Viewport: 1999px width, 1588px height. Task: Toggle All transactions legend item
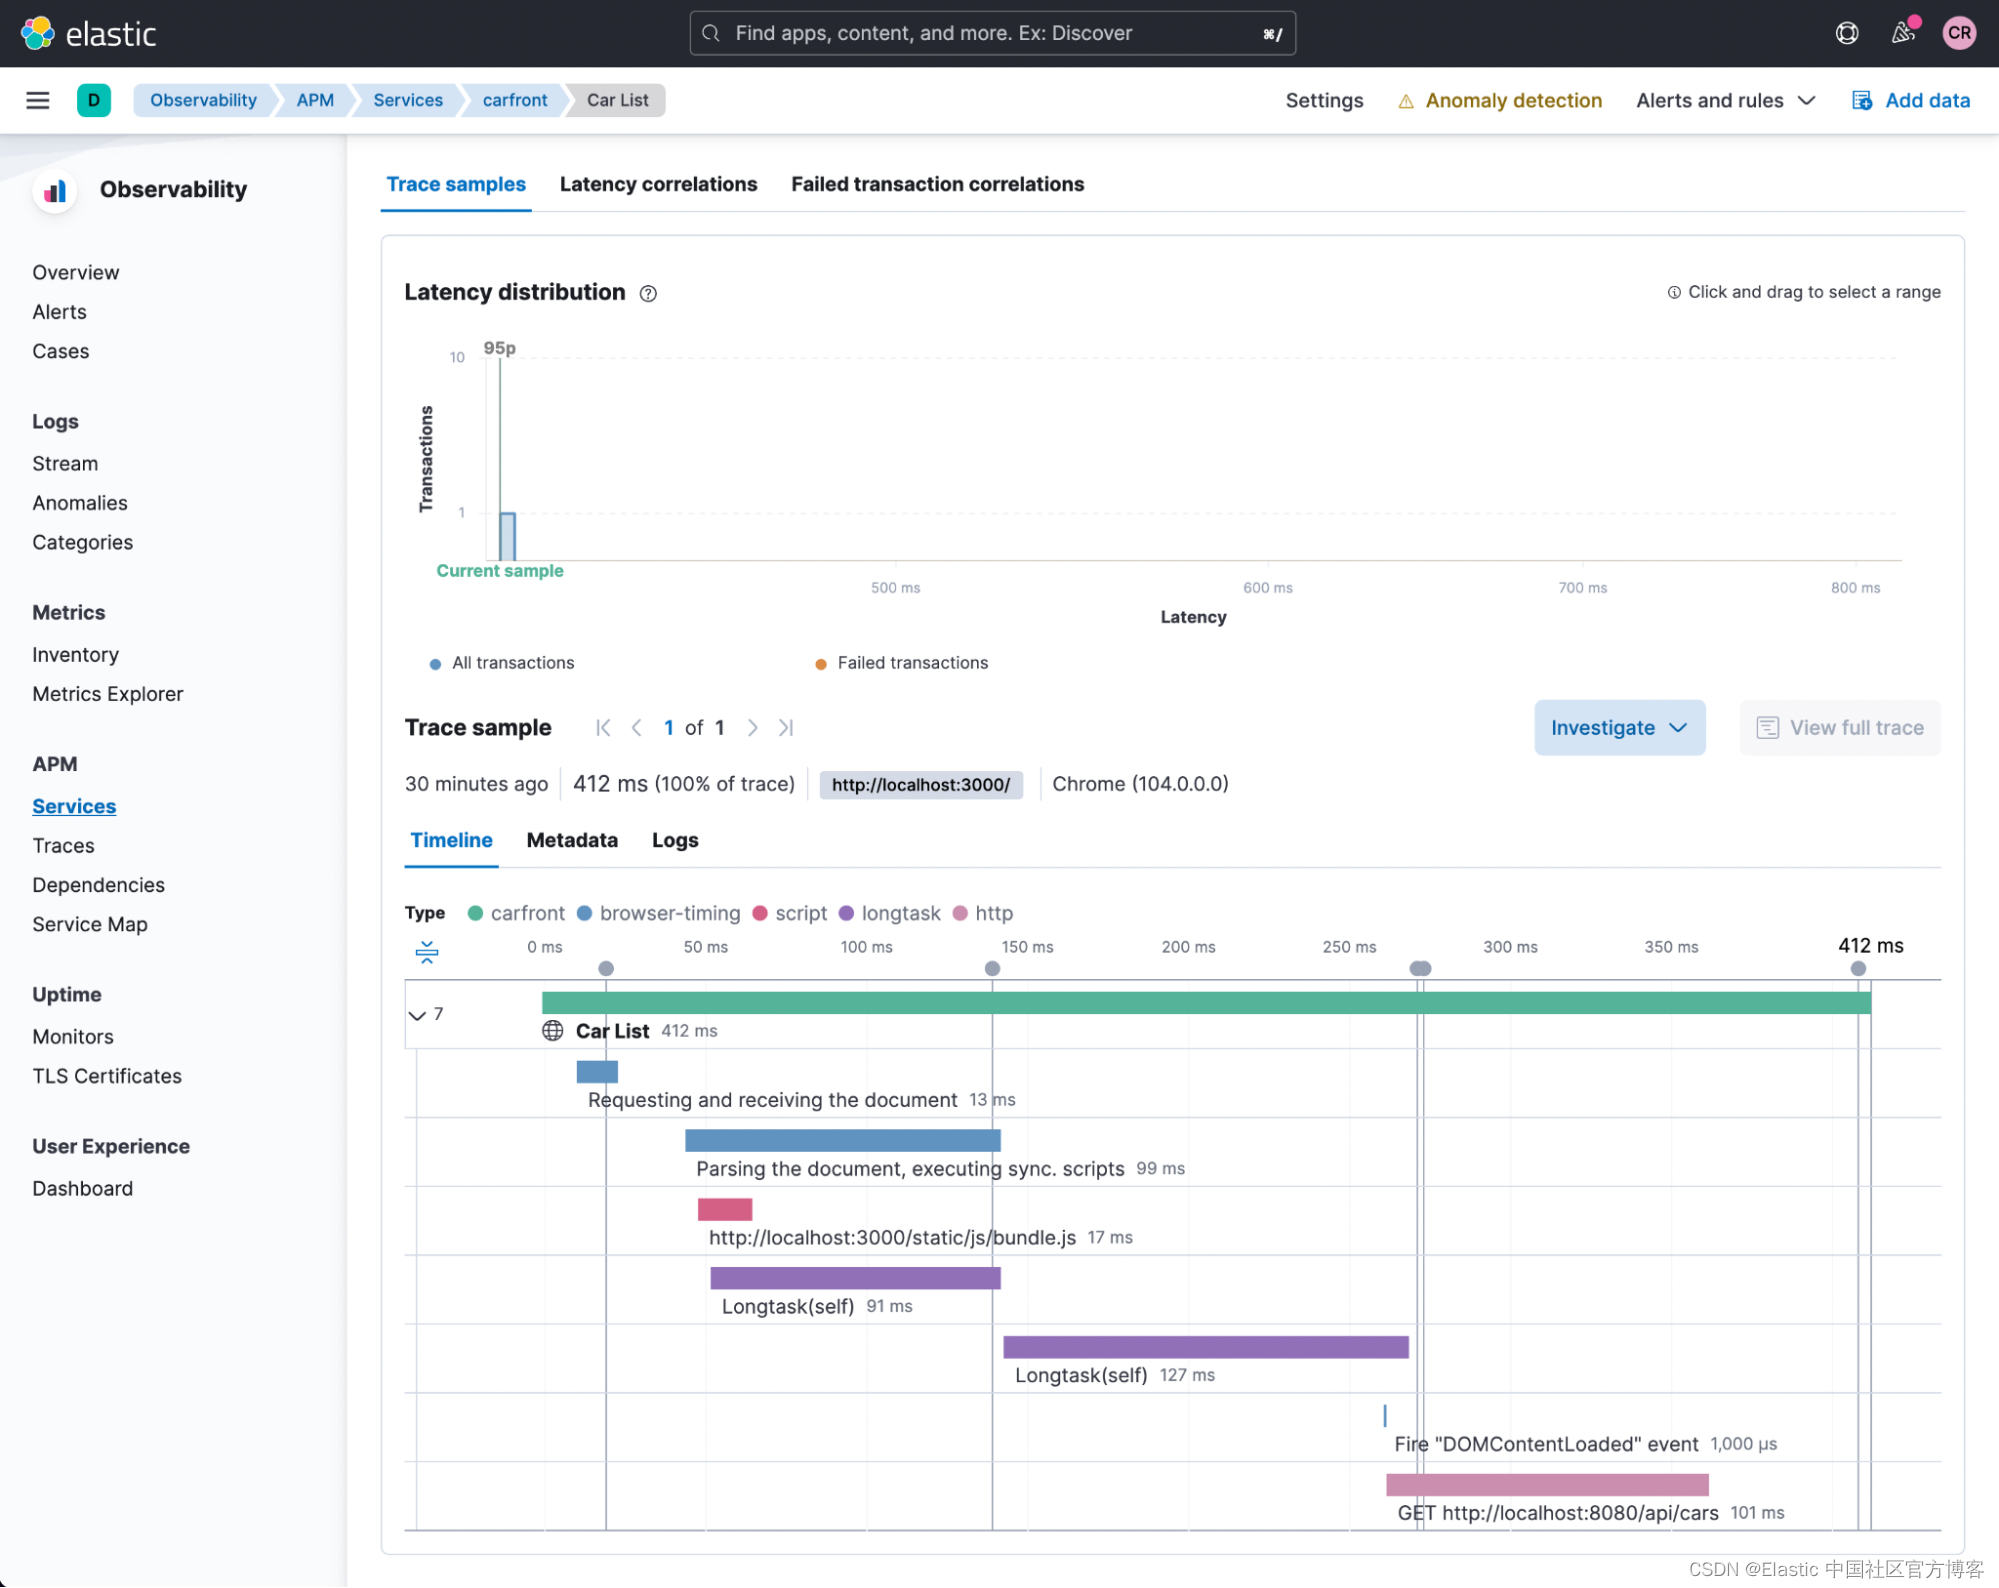[x=512, y=663]
